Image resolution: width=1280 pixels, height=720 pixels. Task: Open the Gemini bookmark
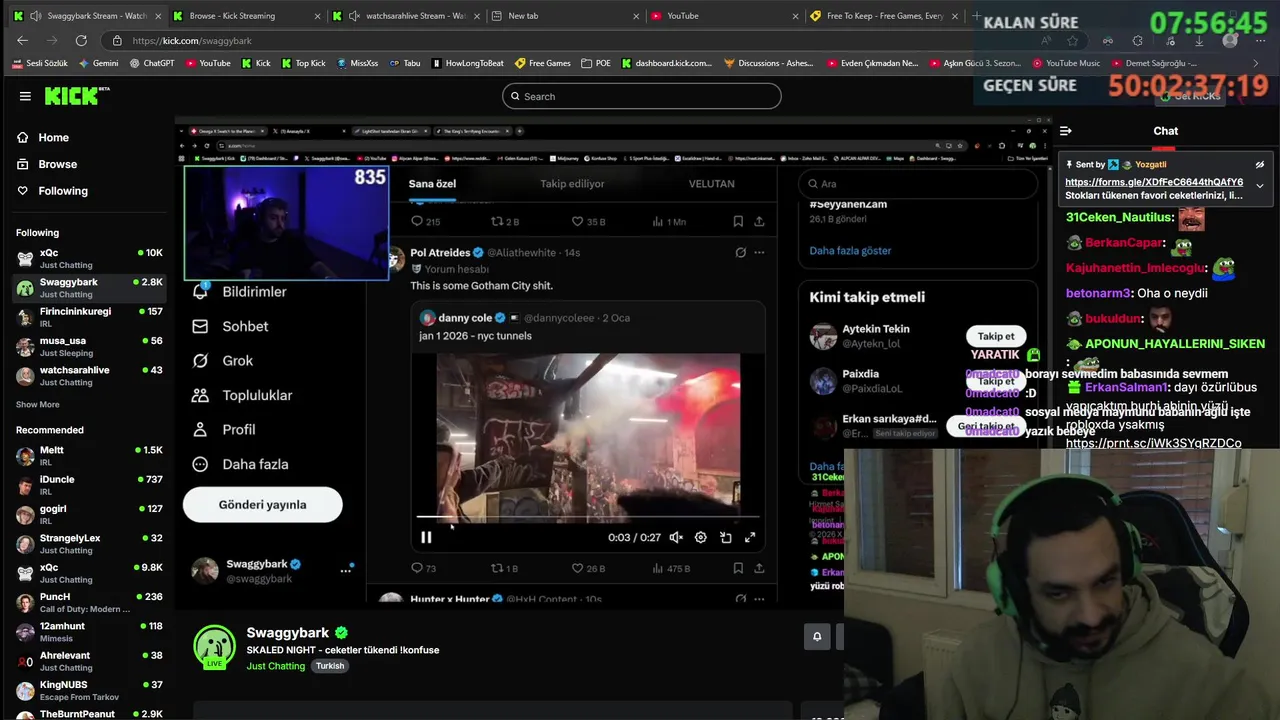click(x=97, y=63)
